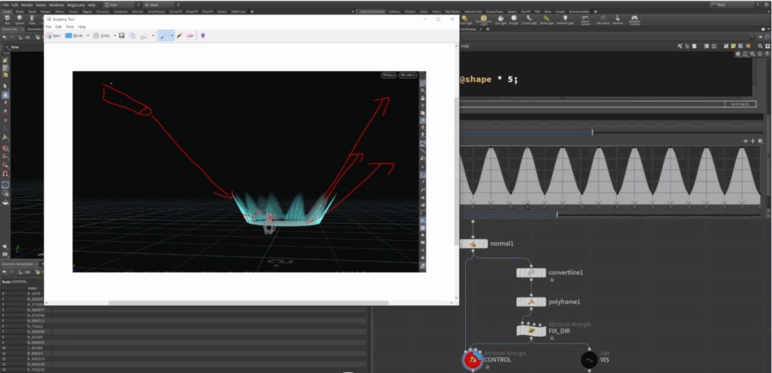Select the Sphere shelf tool in Houdini

tap(20, 19)
